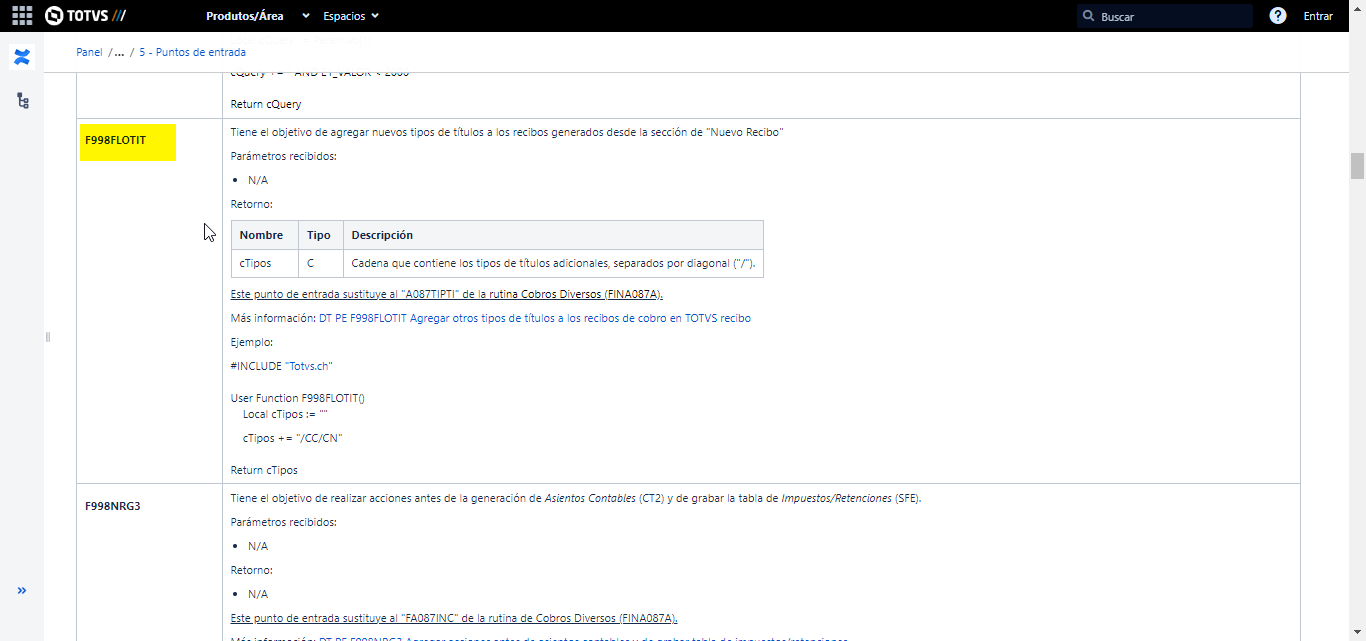The image size is (1366, 641).
Task: Open the Espacios dropdown menu
Action: click(x=351, y=16)
